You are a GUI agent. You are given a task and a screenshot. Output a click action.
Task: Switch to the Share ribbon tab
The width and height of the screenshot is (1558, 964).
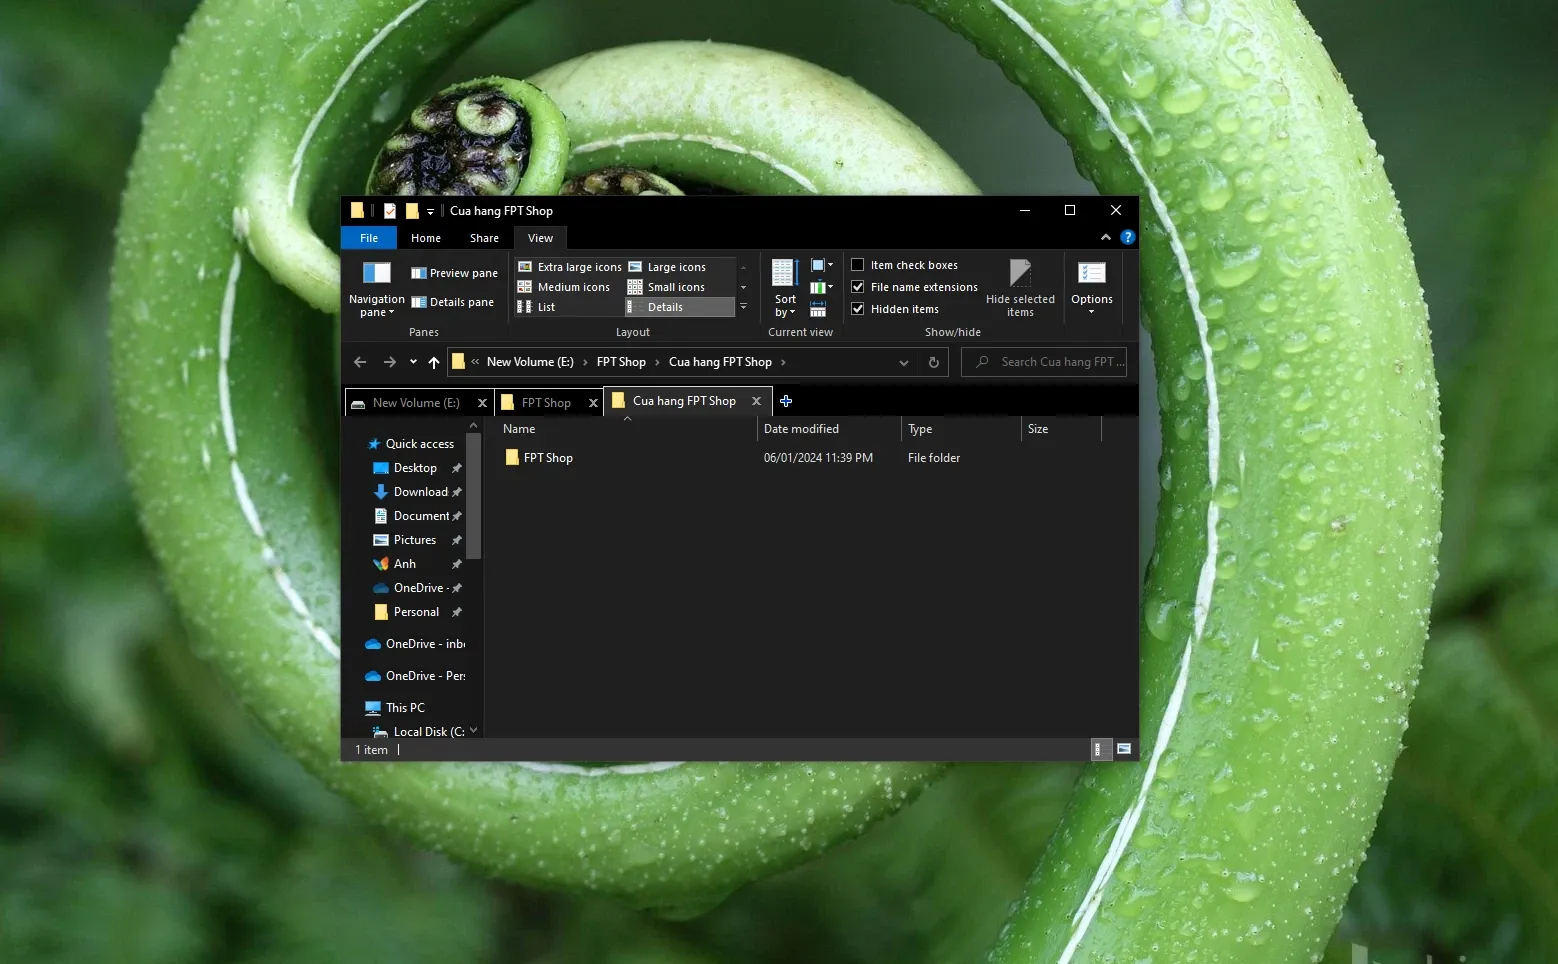tap(484, 238)
